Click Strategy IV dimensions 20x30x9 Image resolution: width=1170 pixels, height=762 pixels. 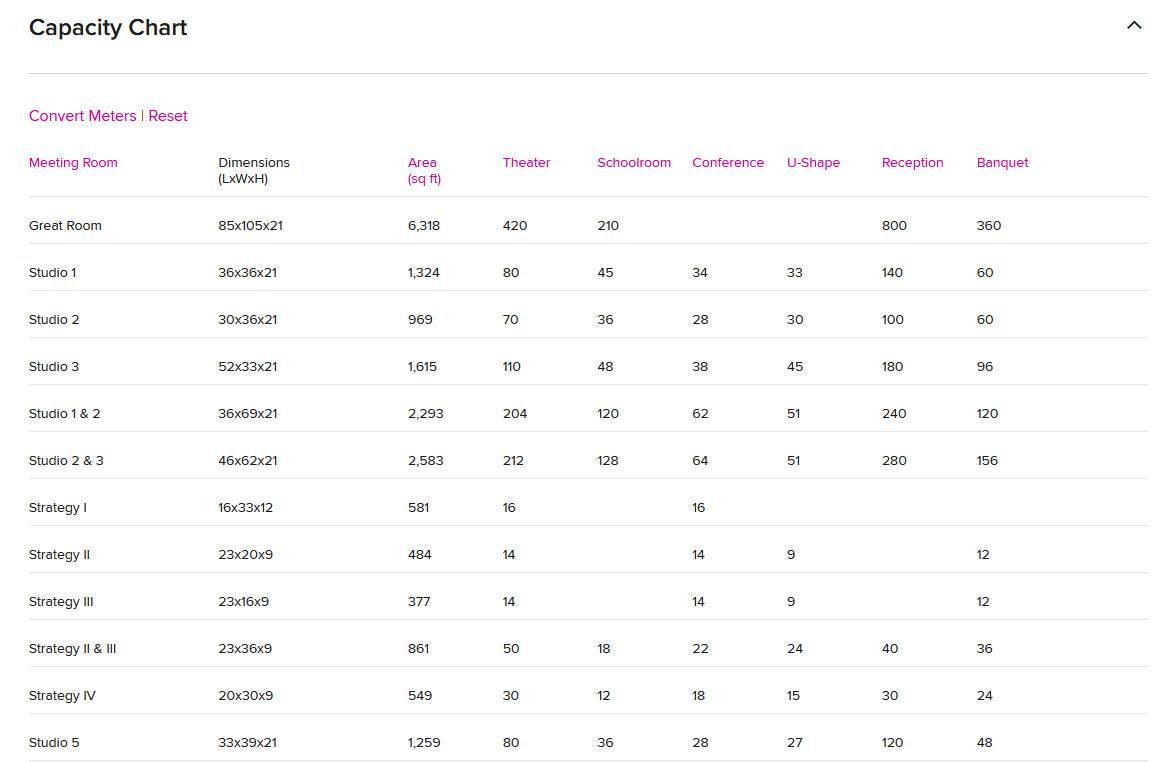(x=245, y=696)
